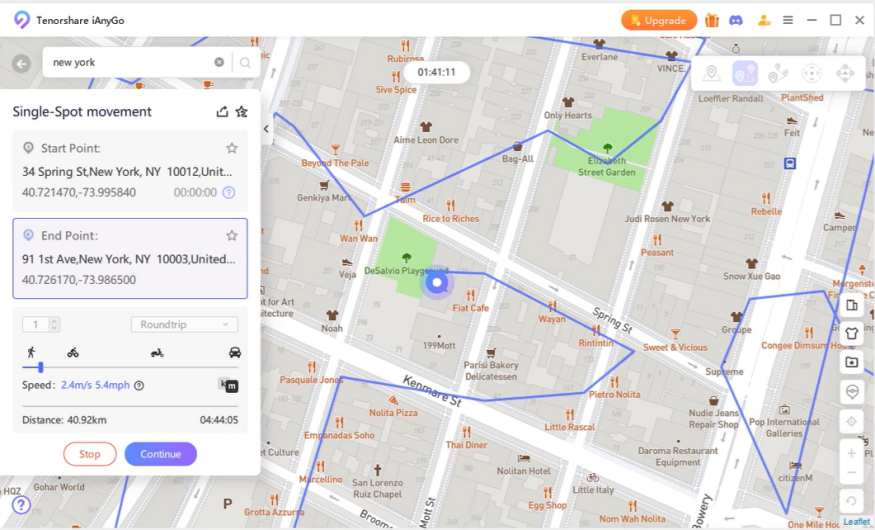
Task: Click the search magnifier icon
Action: click(x=245, y=62)
